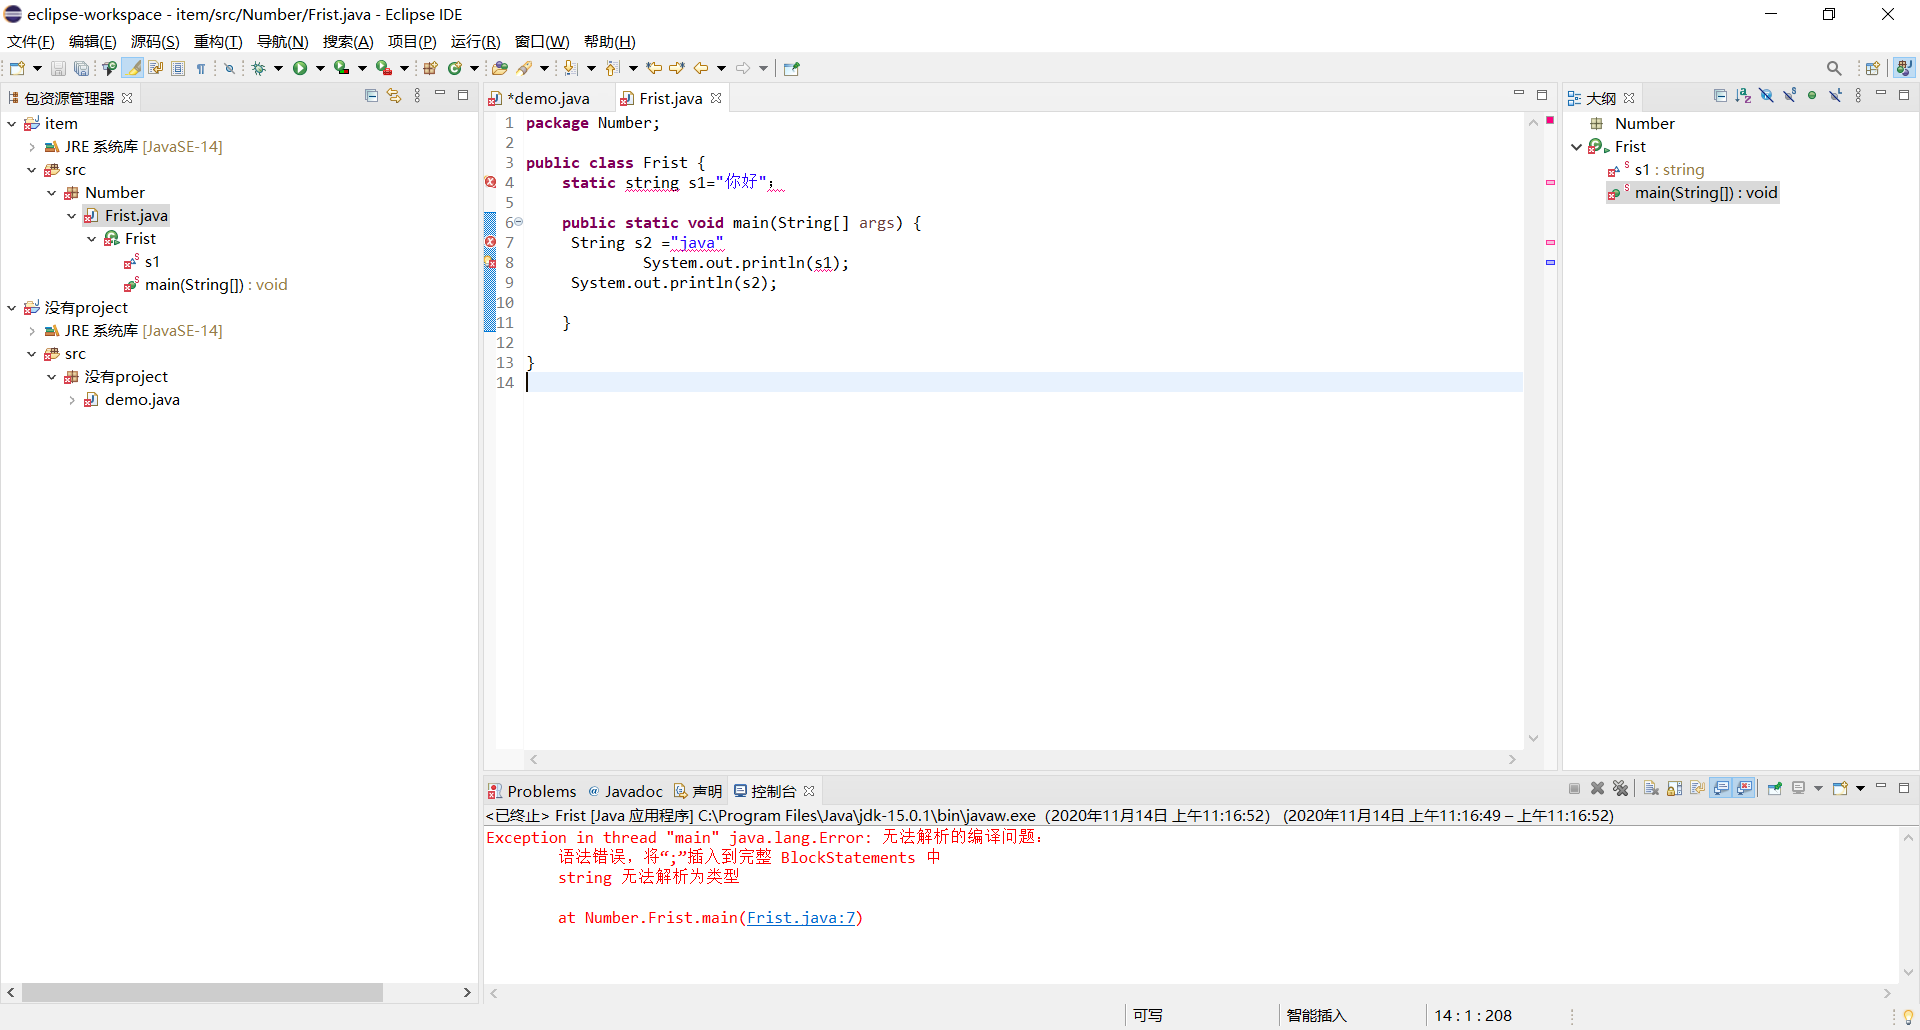This screenshot has height=1030, width=1920.
Task: Toggle Word Wrap toolbar icon
Action: (155, 68)
